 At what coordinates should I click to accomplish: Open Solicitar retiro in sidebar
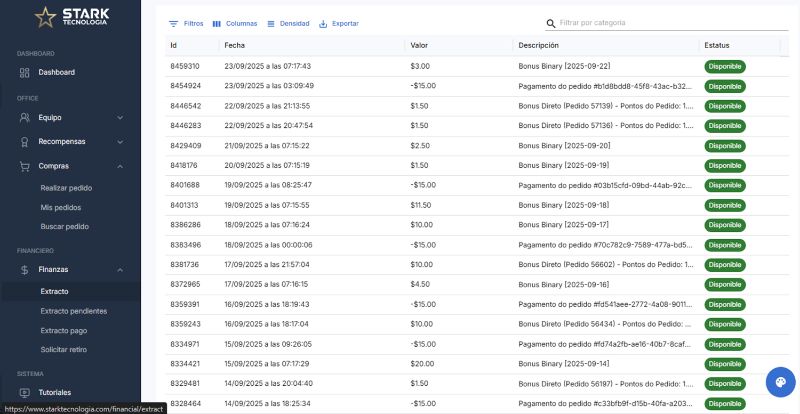(63, 349)
